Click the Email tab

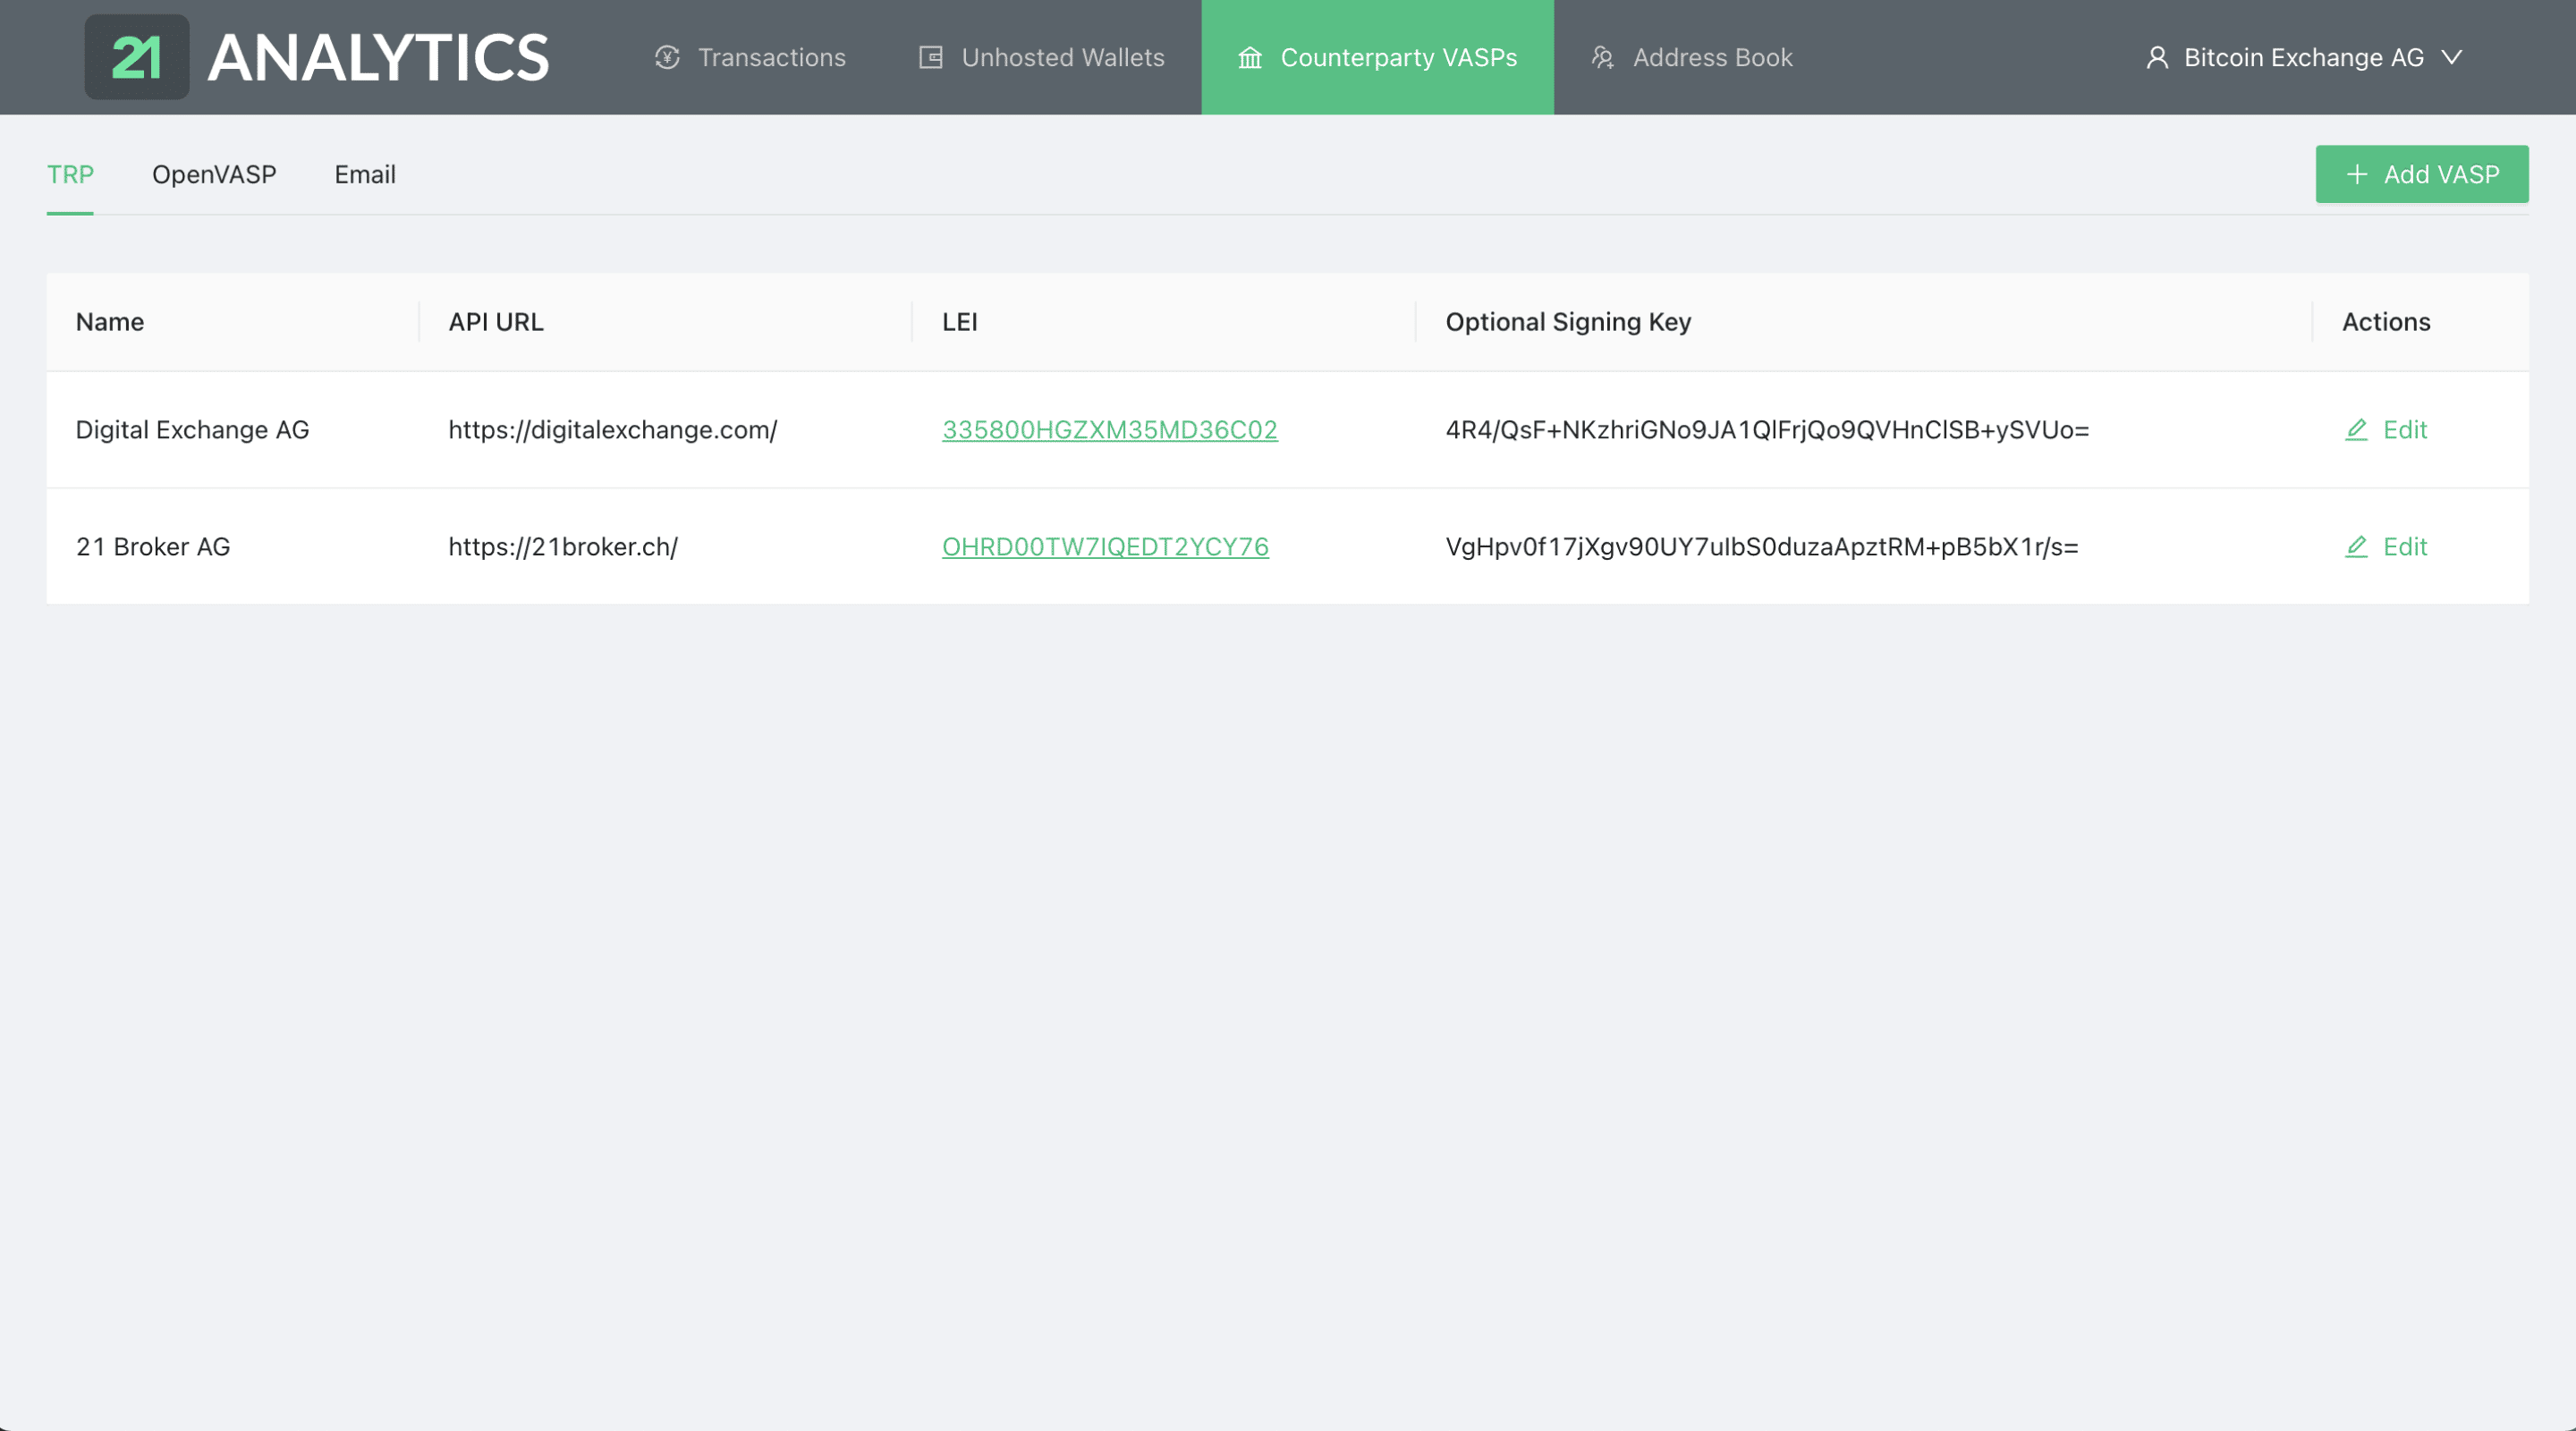(x=365, y=173)
